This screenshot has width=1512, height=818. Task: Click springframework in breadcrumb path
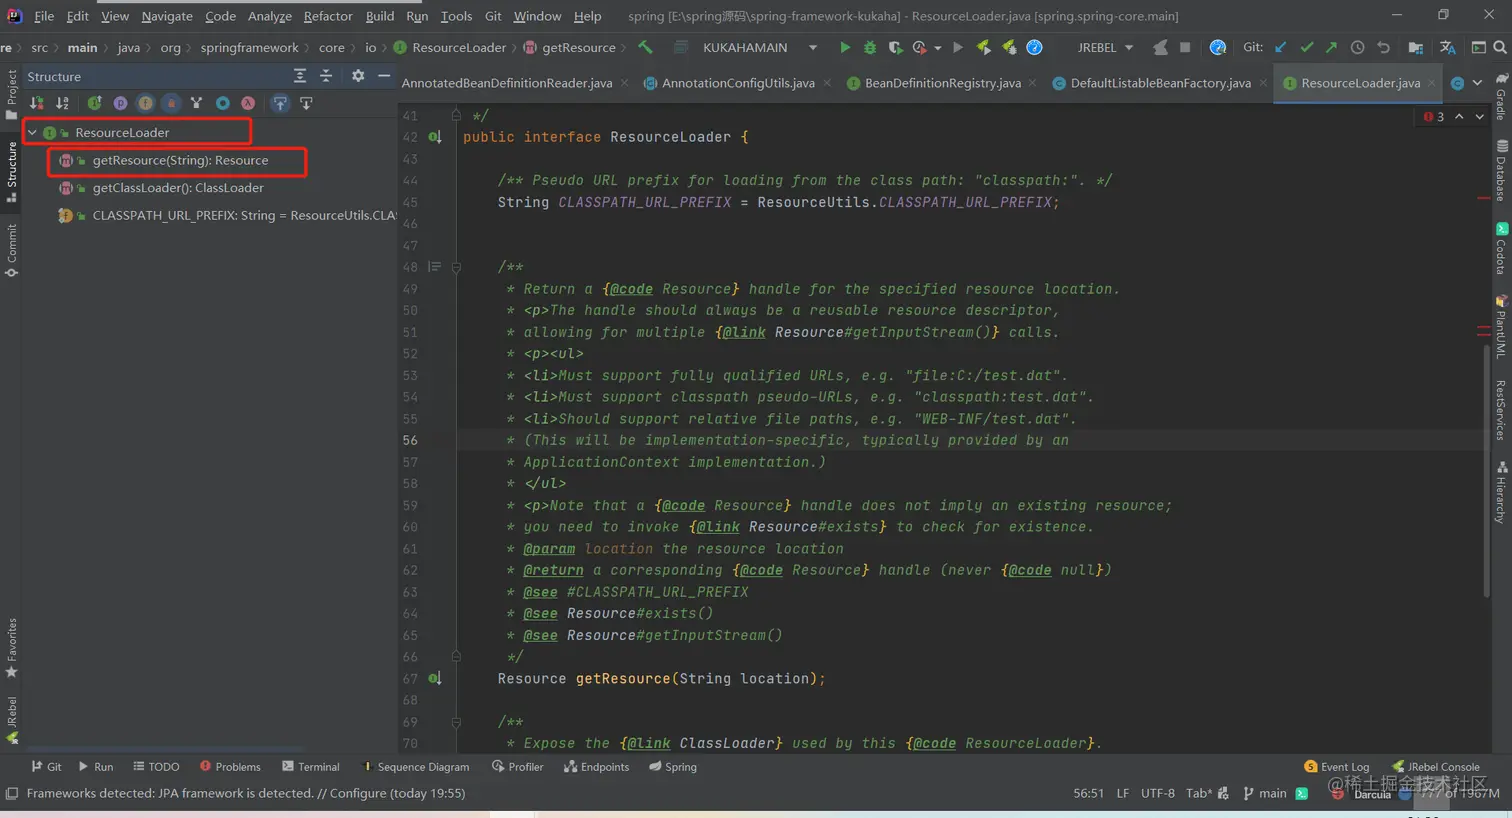point(249,47)
